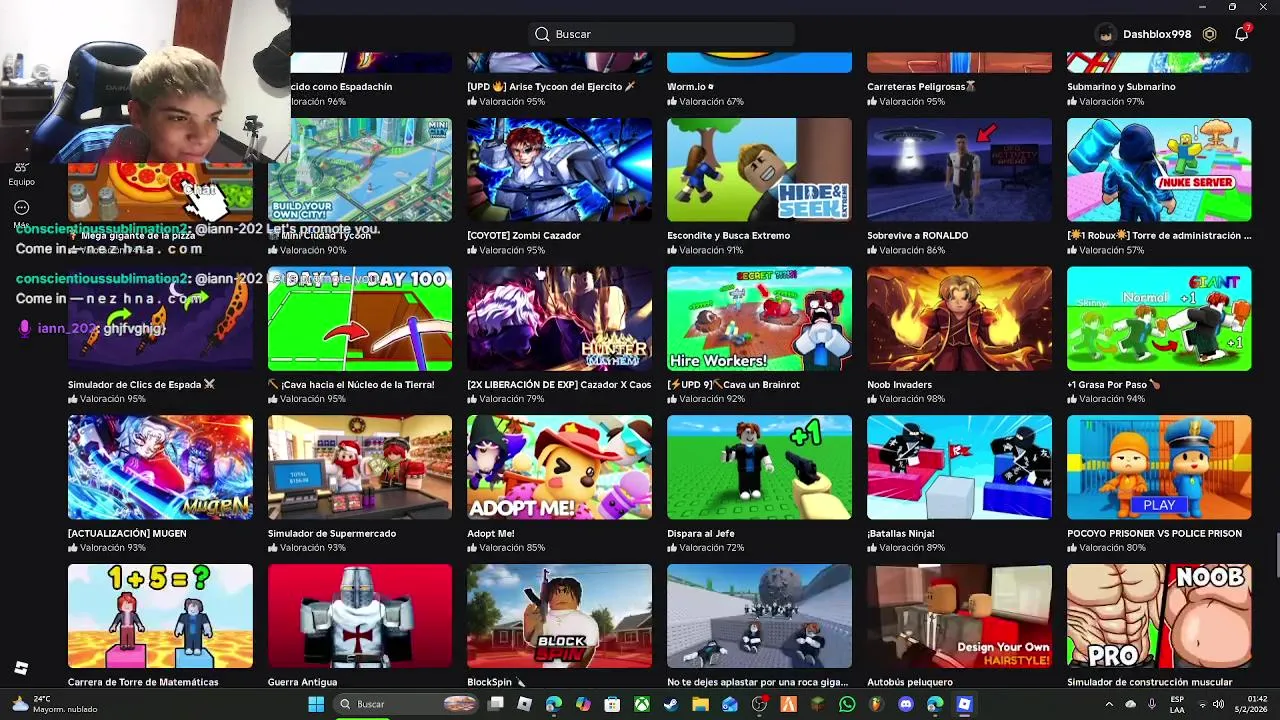Open the Sobrevive a RONALDO thumbnail
1280x720 pixels.
pyautogui.click(x=959, y=170)
